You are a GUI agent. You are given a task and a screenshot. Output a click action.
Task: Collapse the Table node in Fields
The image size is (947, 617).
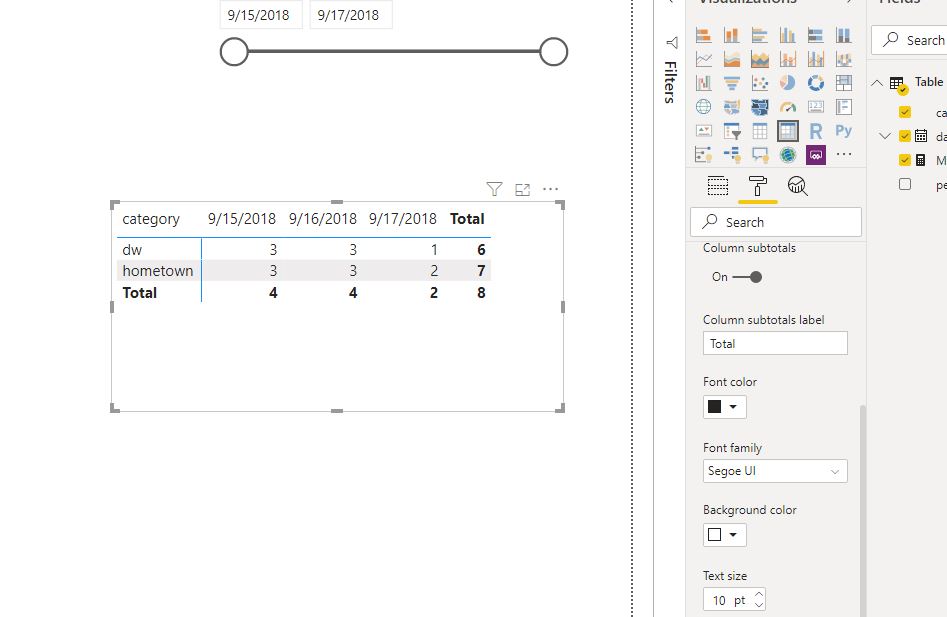[877, 83]
